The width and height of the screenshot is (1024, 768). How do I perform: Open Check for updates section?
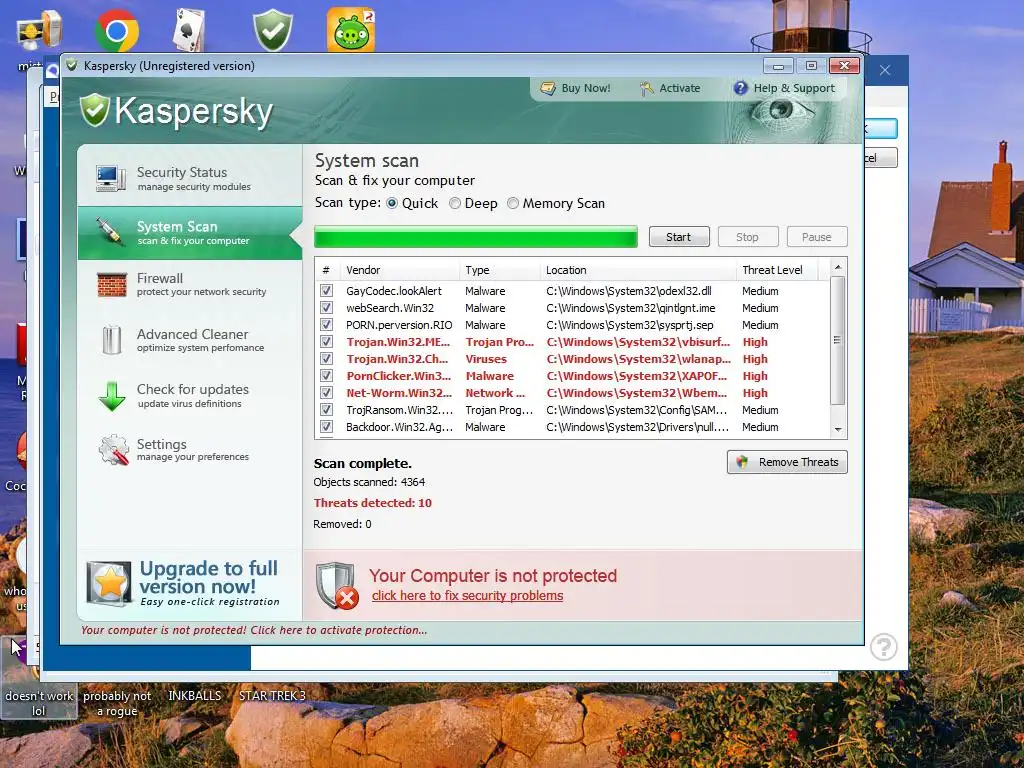click(189, 395)
